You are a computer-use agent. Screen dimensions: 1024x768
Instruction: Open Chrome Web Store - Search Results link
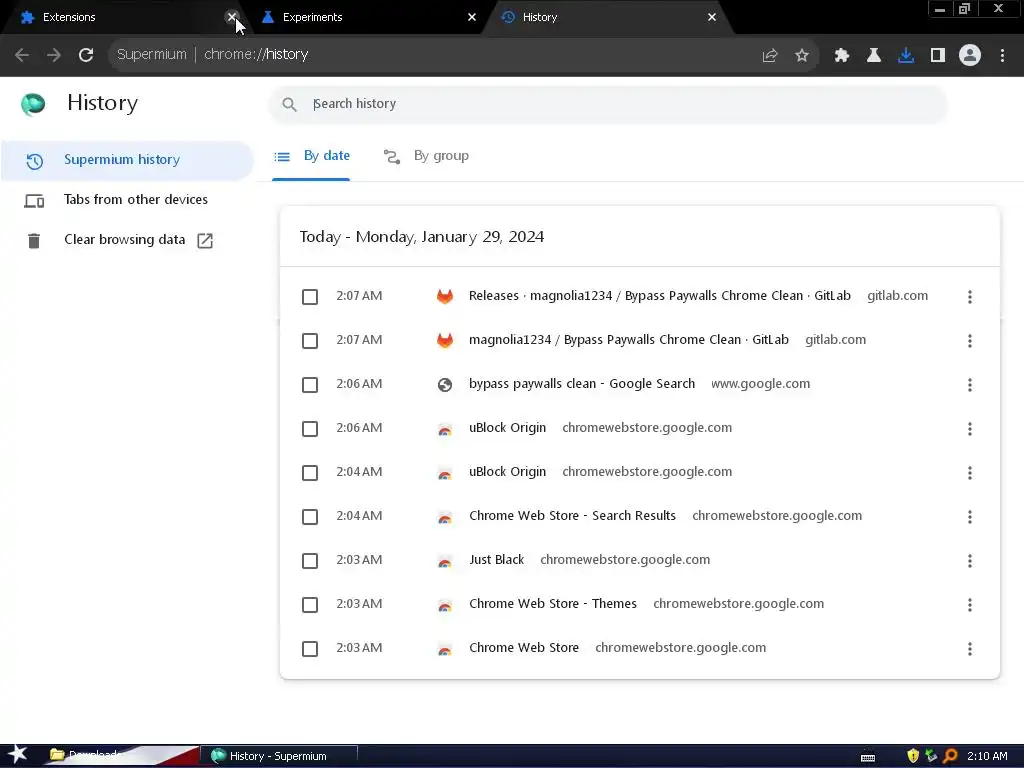572,516
